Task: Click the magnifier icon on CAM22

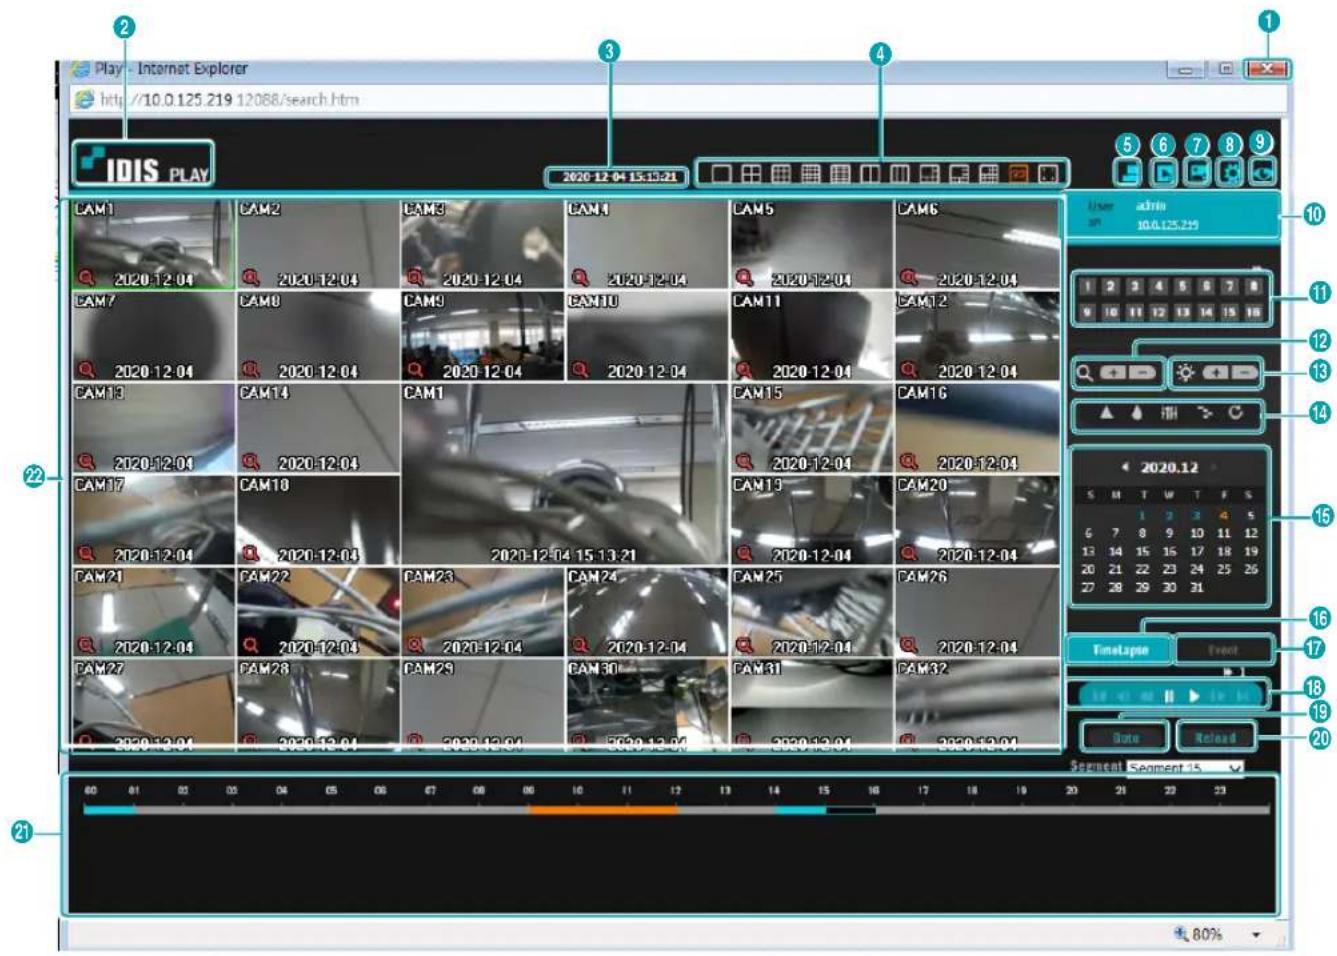Action: pyautogui.click(x=250, y=646)
